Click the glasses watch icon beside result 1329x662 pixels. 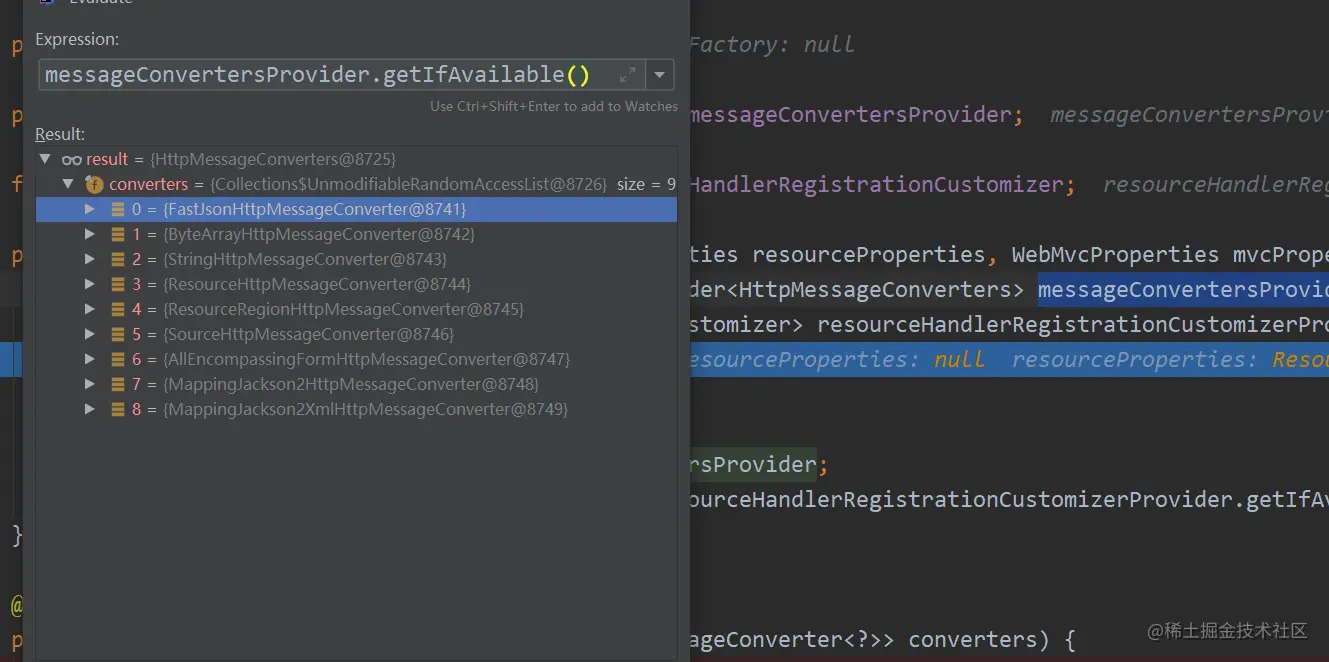click(71, 160)
